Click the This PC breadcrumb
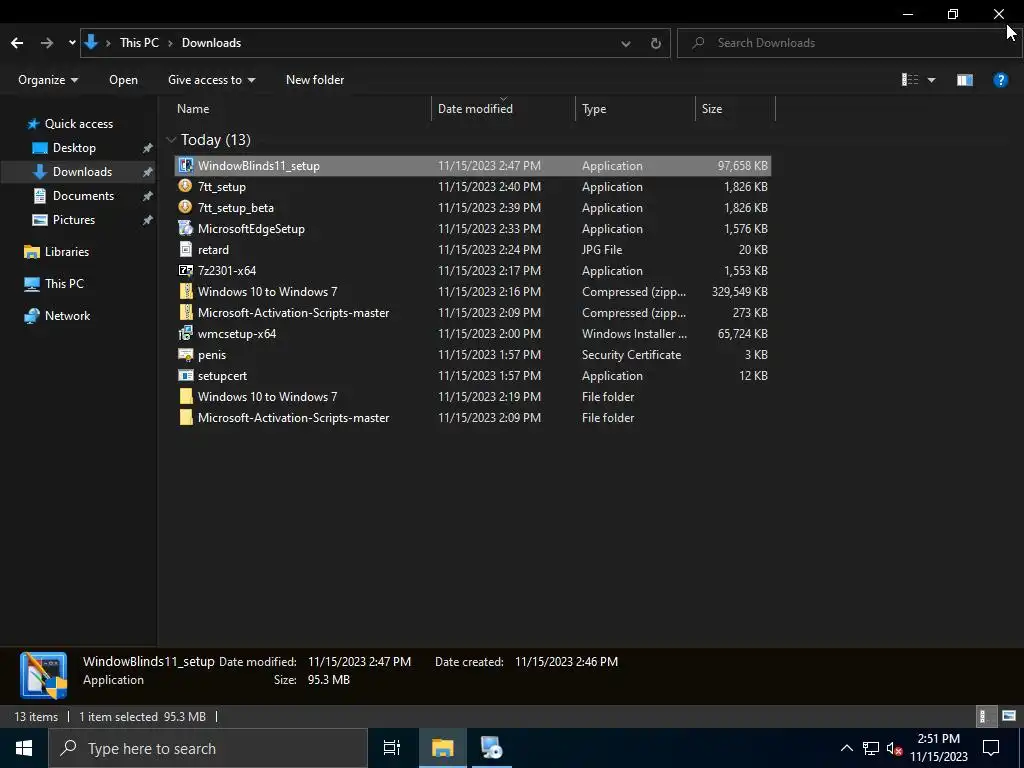 pos(139,43)
